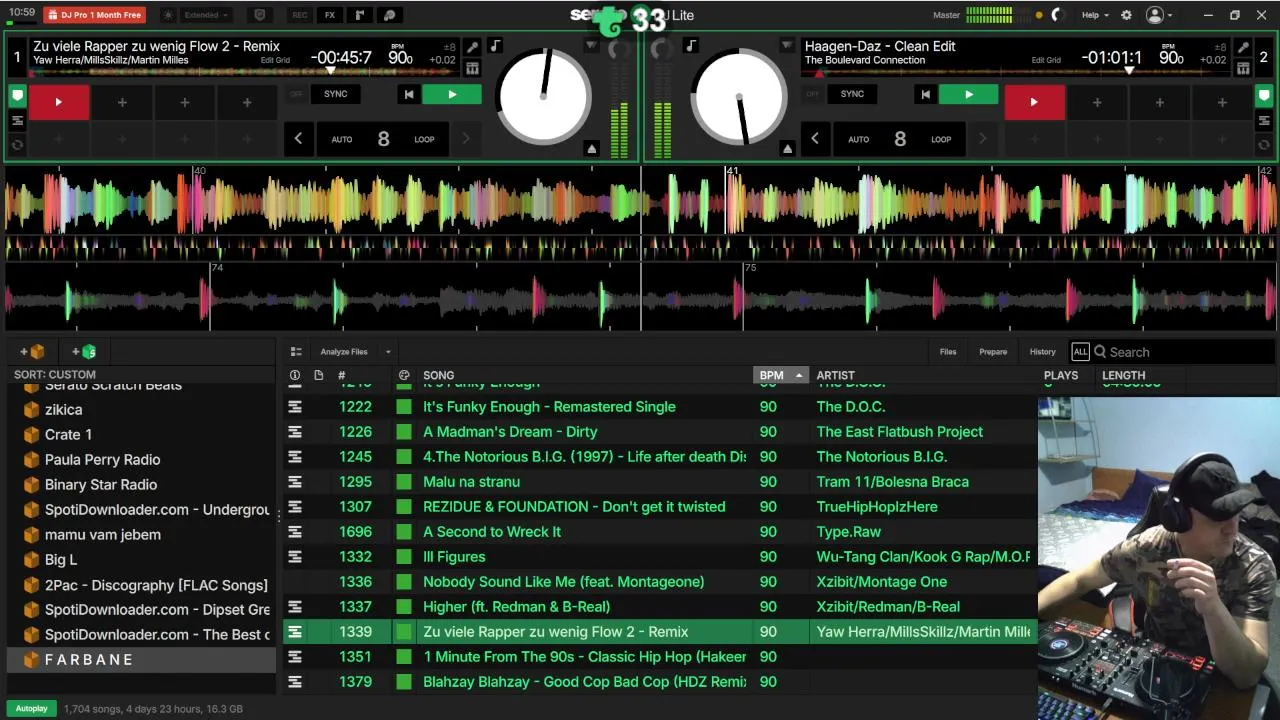Open the Files tab
Image resolution: width=1280 pixels, height=720 pixels.
pos(948,352)
